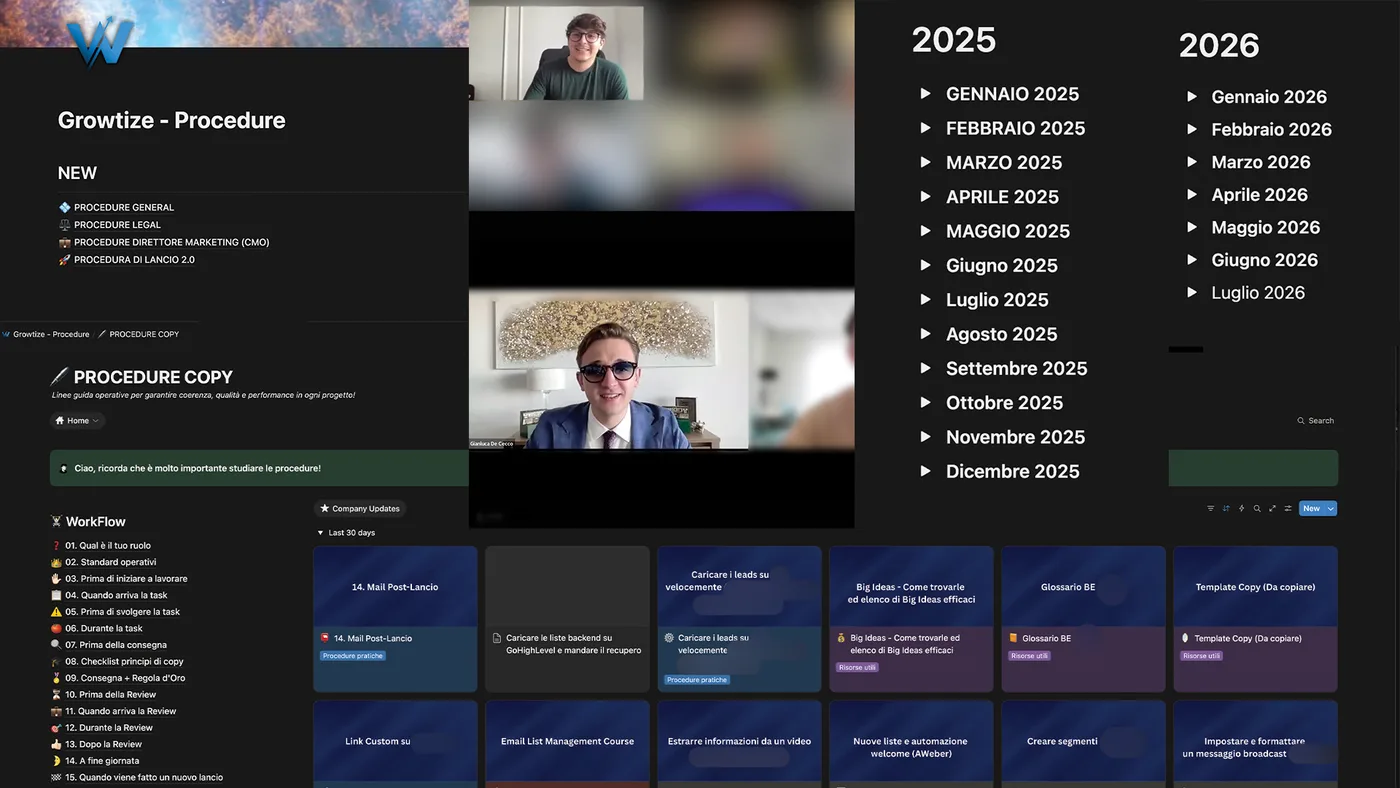Expand the Luglio 2026 toggle
This screenshot has width=1400, height=788.
pyautogui.click(x=1191, y=293)
